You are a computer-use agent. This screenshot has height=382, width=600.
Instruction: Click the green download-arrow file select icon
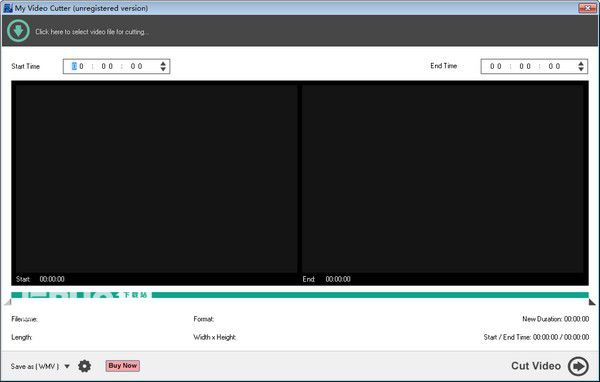(18, 31)
